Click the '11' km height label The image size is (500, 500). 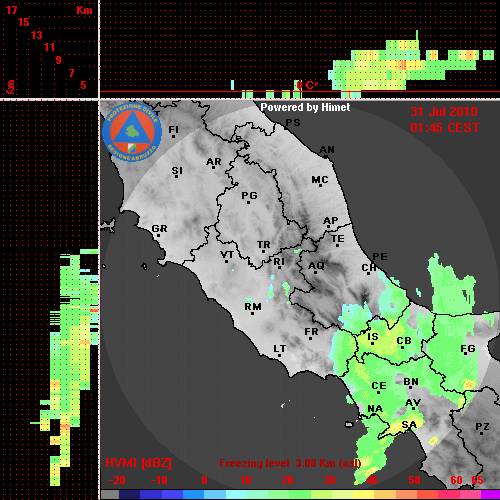(49, 47)
